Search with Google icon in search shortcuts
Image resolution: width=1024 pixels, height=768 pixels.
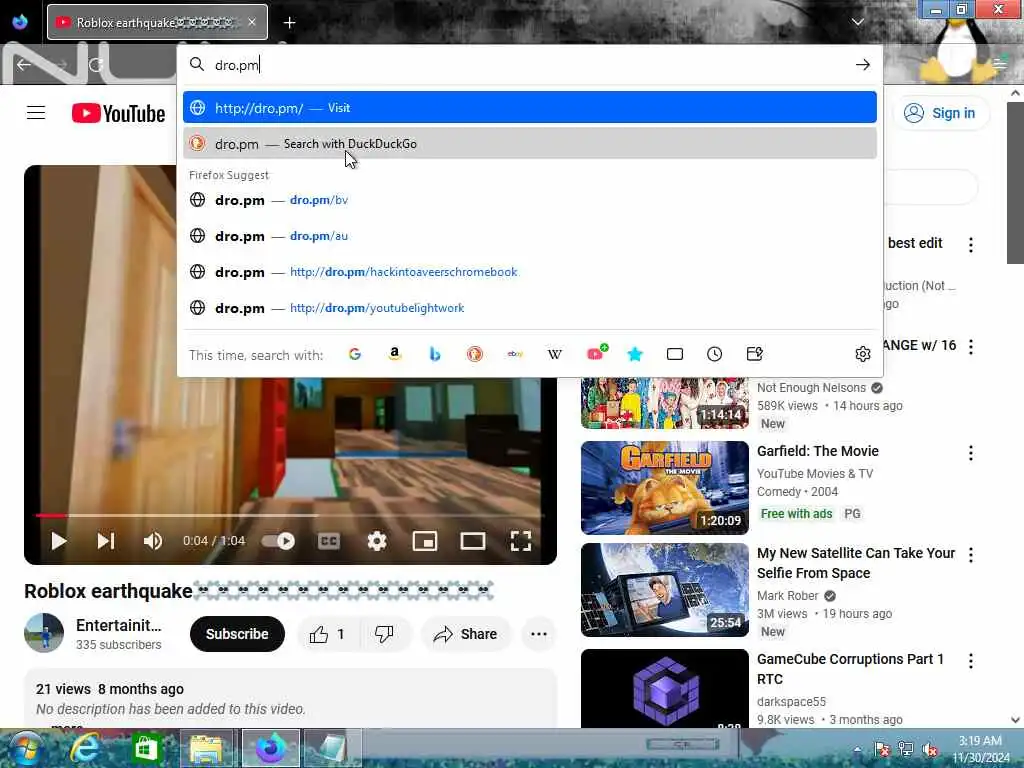[x=355, y=354]
